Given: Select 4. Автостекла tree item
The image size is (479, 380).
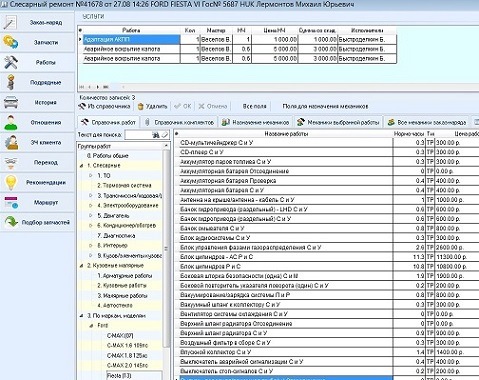Looking at the screenshot, I should click(115, 305).
